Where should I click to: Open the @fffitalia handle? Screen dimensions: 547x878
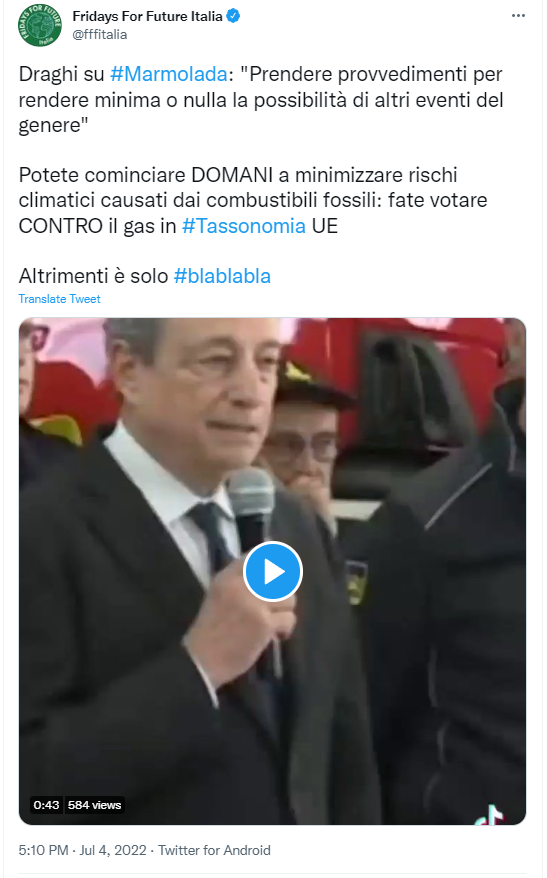(100, 35)
